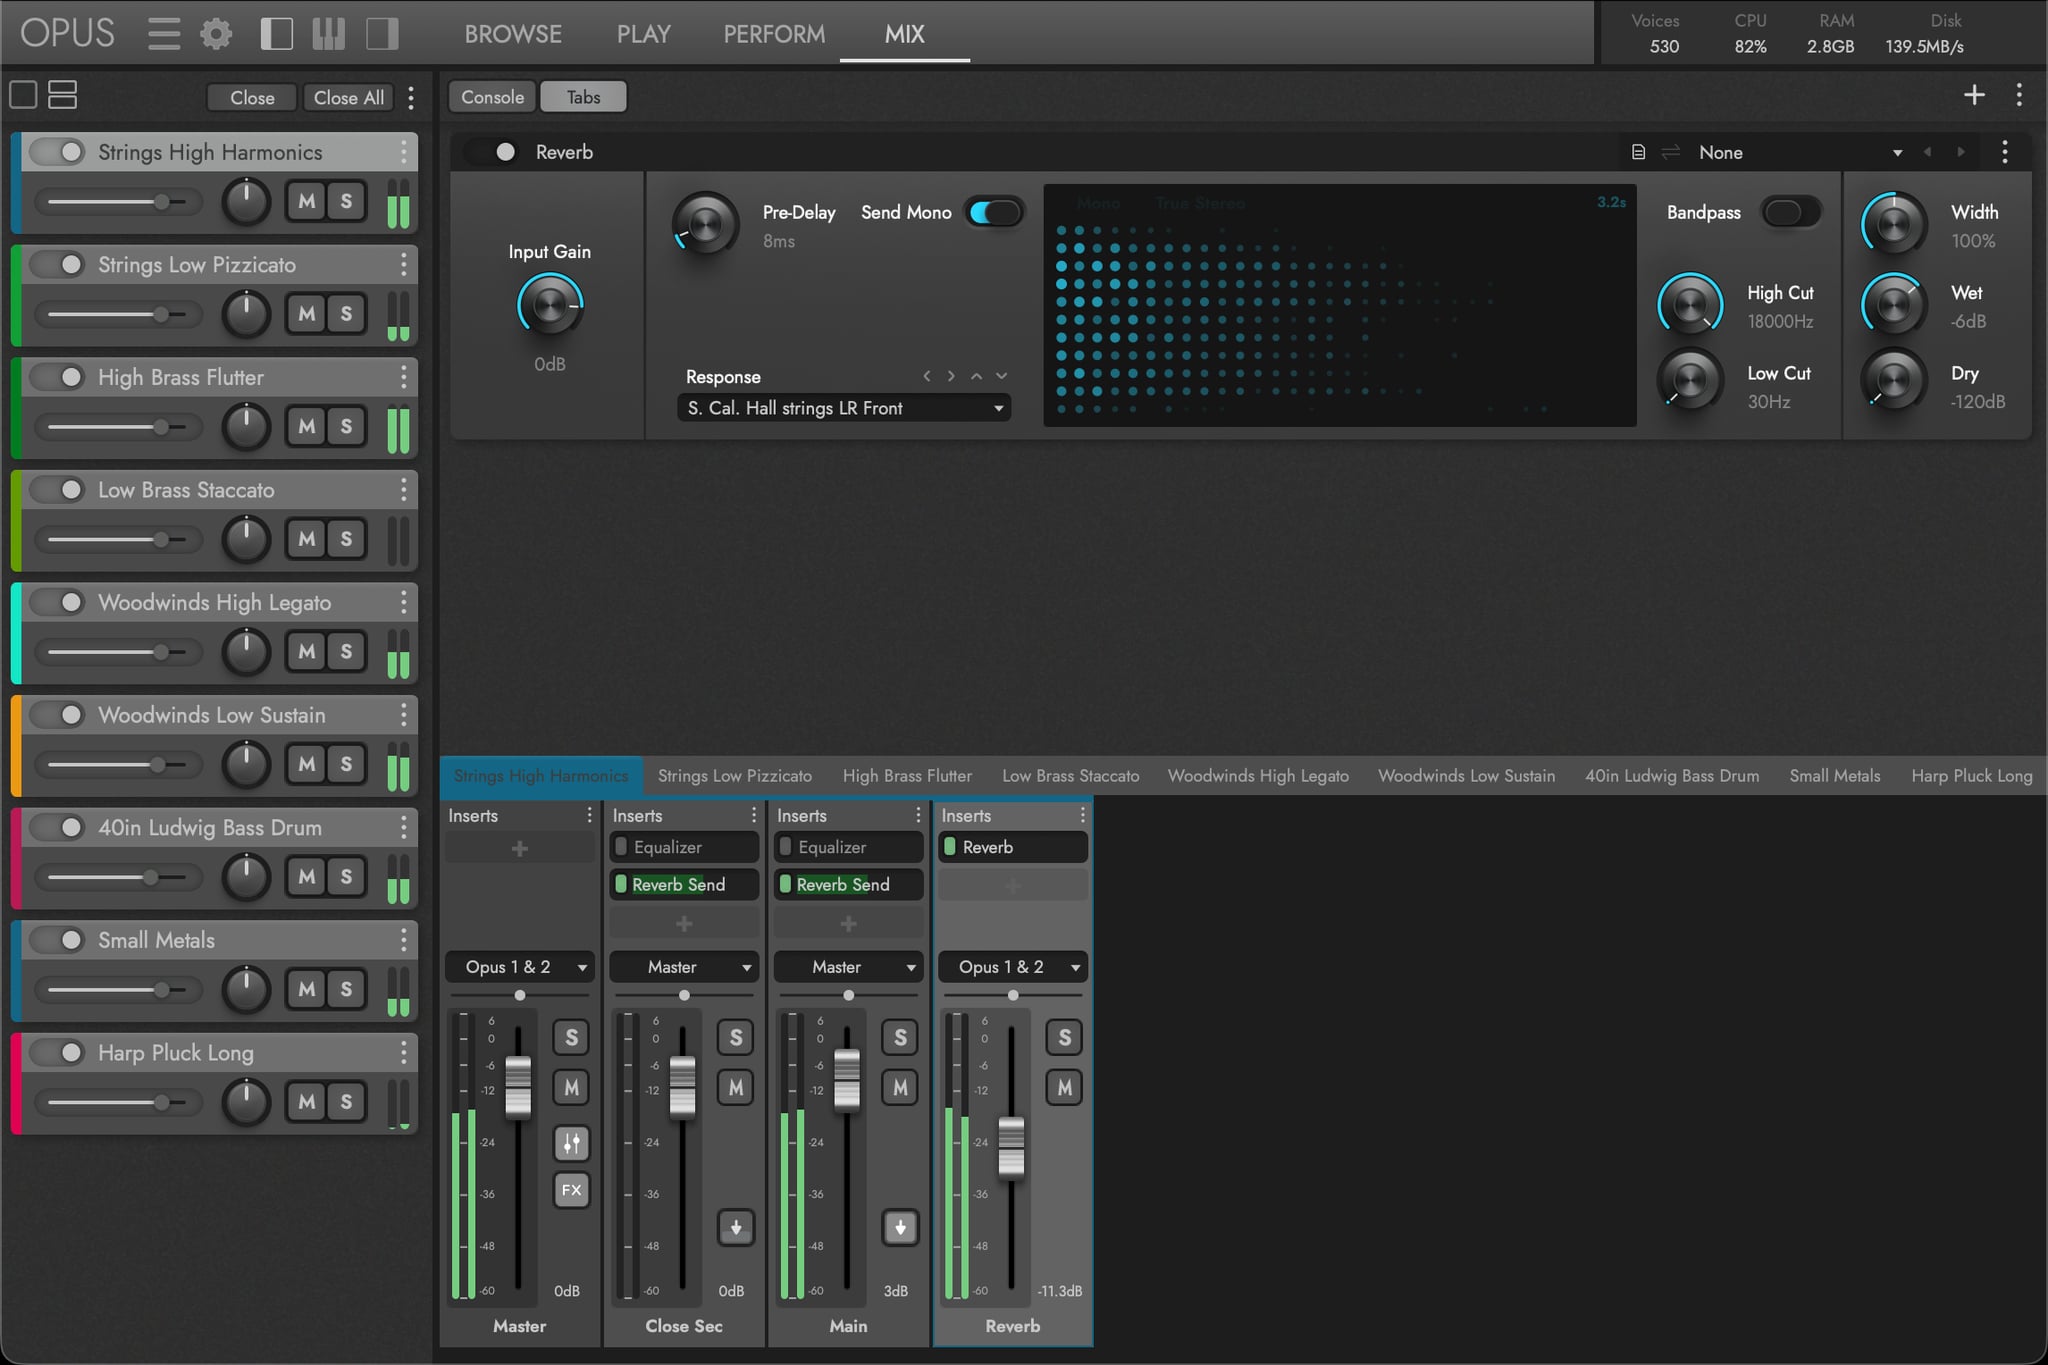The height and width of the screenshot is (1365, 2048).
Task: Toggle the Harp Pluck Long instrument switch
Action: pyautogui.click(x=57, y=1052)
